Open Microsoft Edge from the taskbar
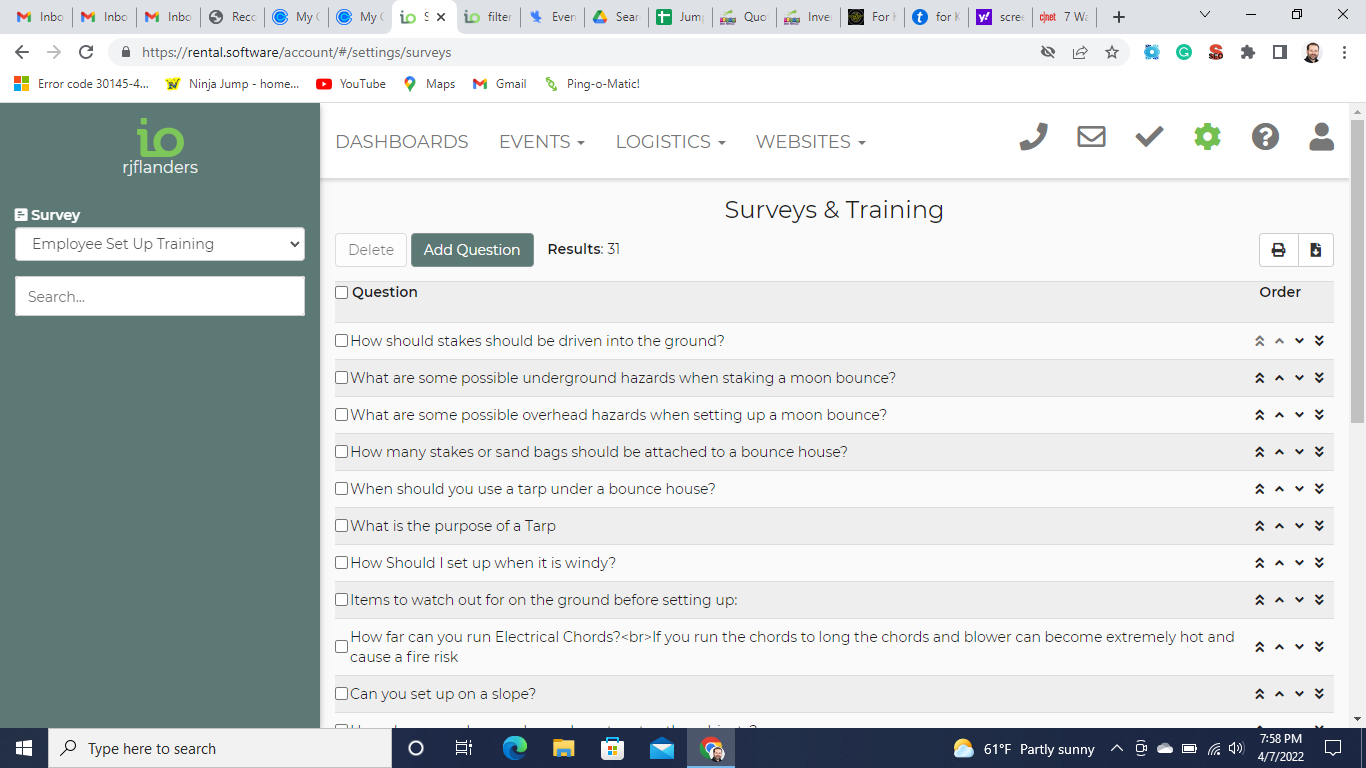1366x768 pixels. [x=514, y=748]
